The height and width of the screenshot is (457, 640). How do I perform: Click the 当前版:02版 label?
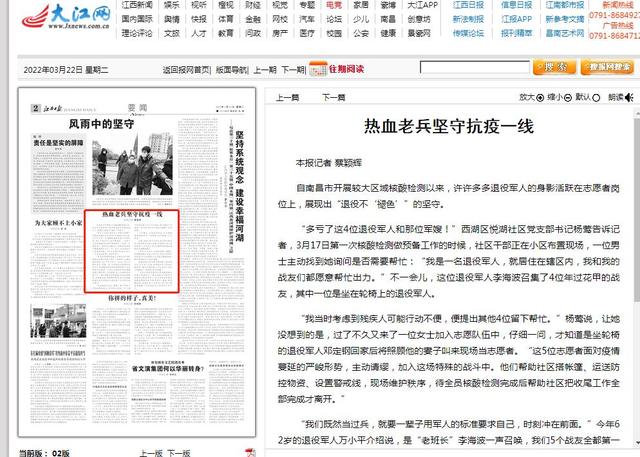pos(44,453)
